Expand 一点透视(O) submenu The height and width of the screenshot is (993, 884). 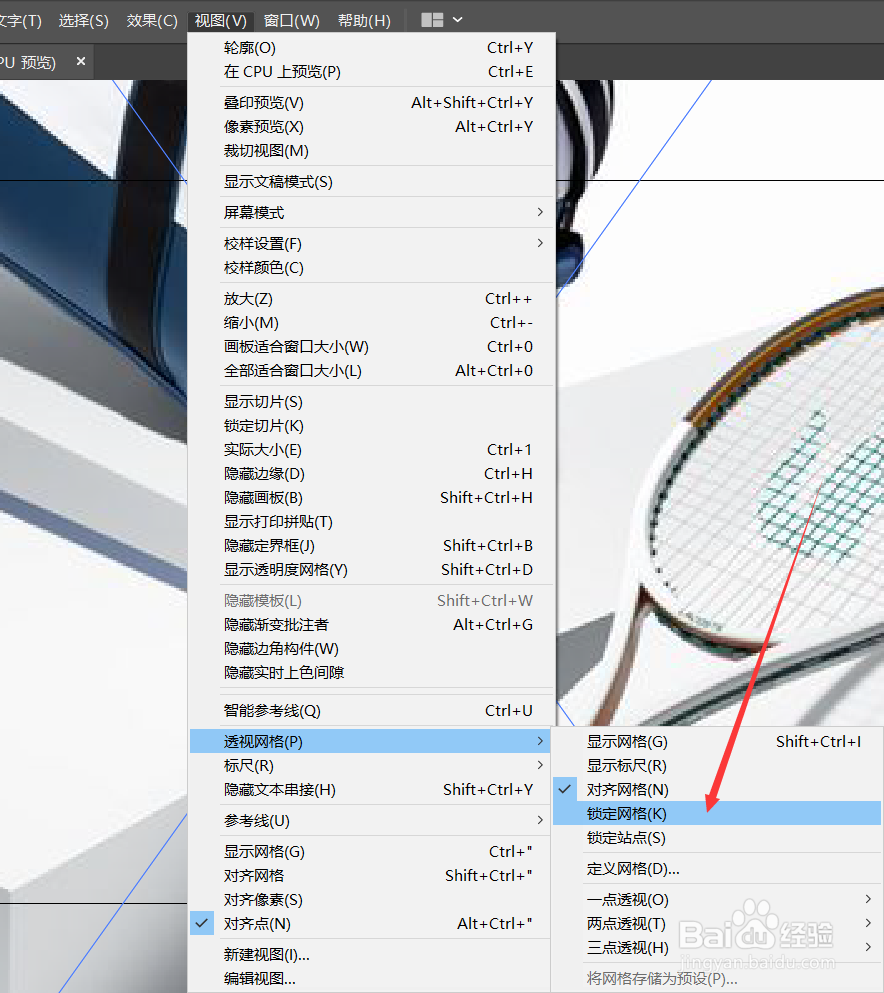717,900
